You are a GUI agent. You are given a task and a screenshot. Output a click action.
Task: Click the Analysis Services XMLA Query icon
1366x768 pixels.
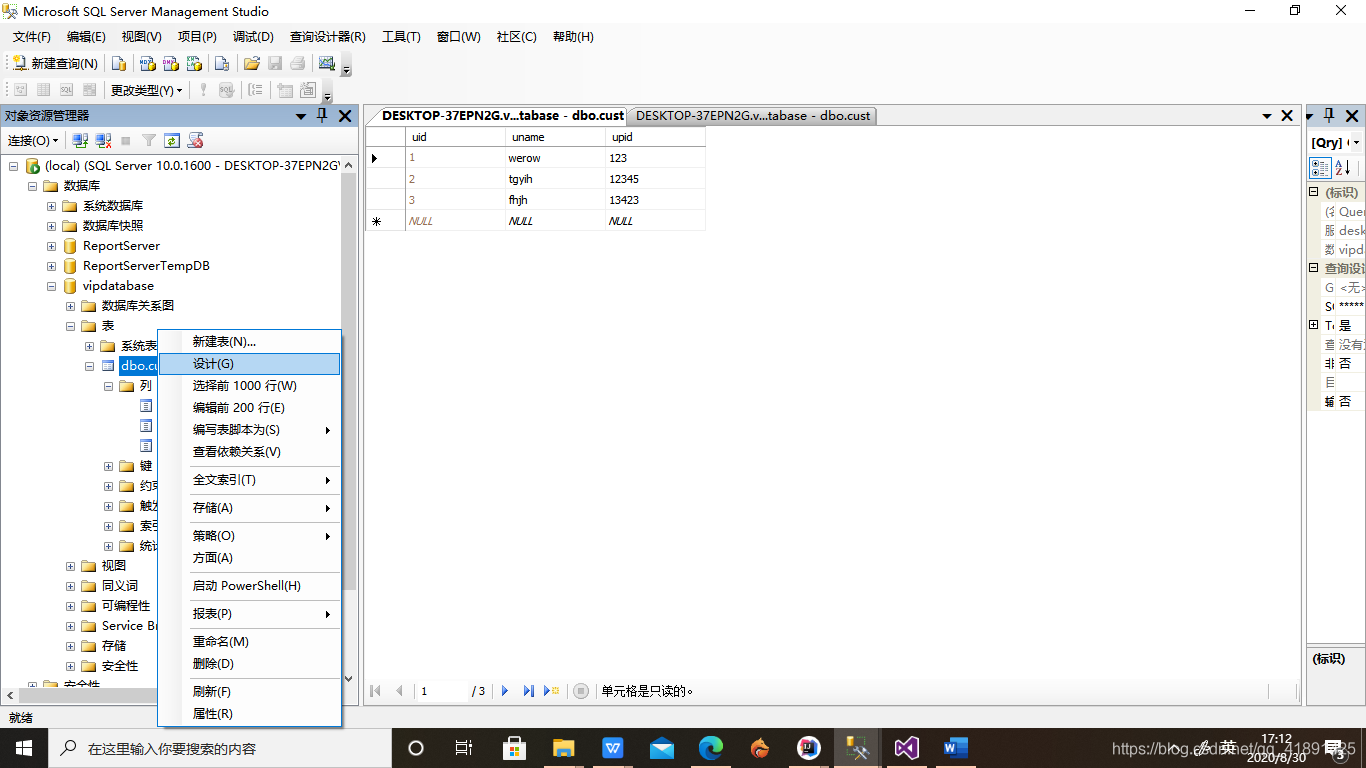click(195, 64)
